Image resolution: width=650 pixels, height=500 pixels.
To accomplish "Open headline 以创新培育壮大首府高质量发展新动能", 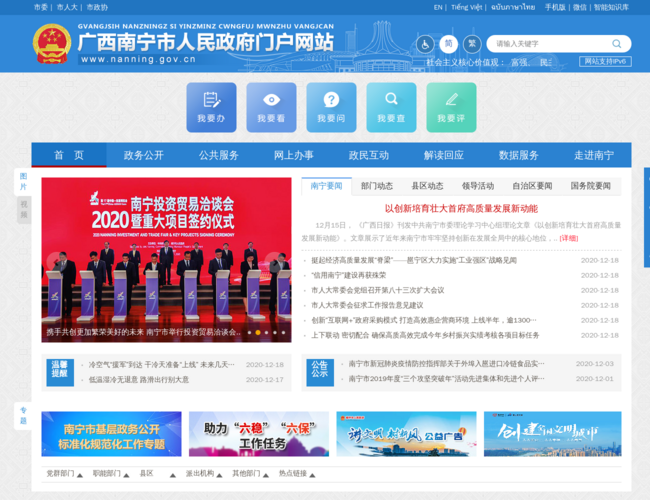I will coord(461,209).
